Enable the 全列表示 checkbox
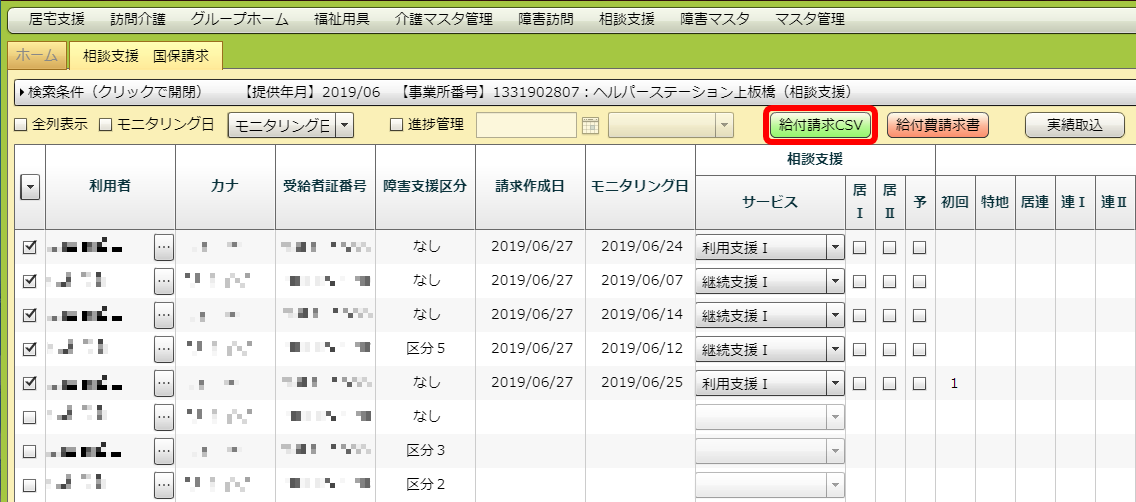This screenshot has height=502, width=1136. 21,125
